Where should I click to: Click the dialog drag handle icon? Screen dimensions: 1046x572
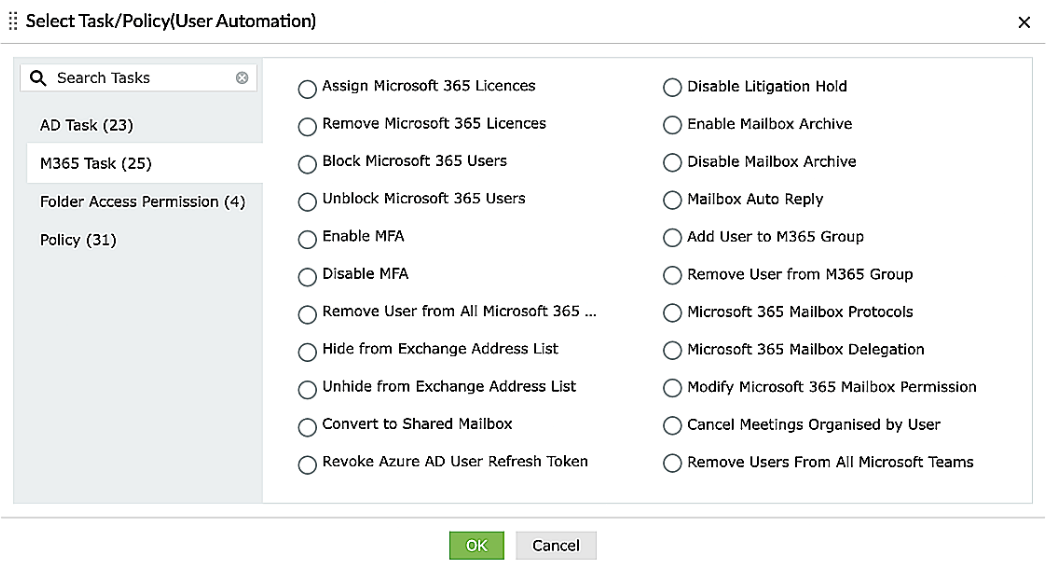click(13, 21)
